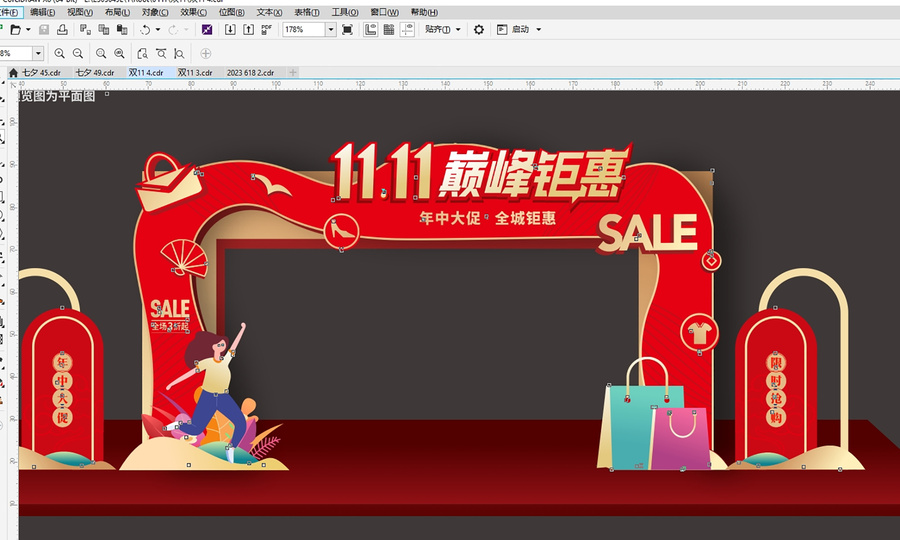The image size is (900, 540).
Task: Click the Zoom to page height icon
Action: pyautogui.click(x=179, y=53)
